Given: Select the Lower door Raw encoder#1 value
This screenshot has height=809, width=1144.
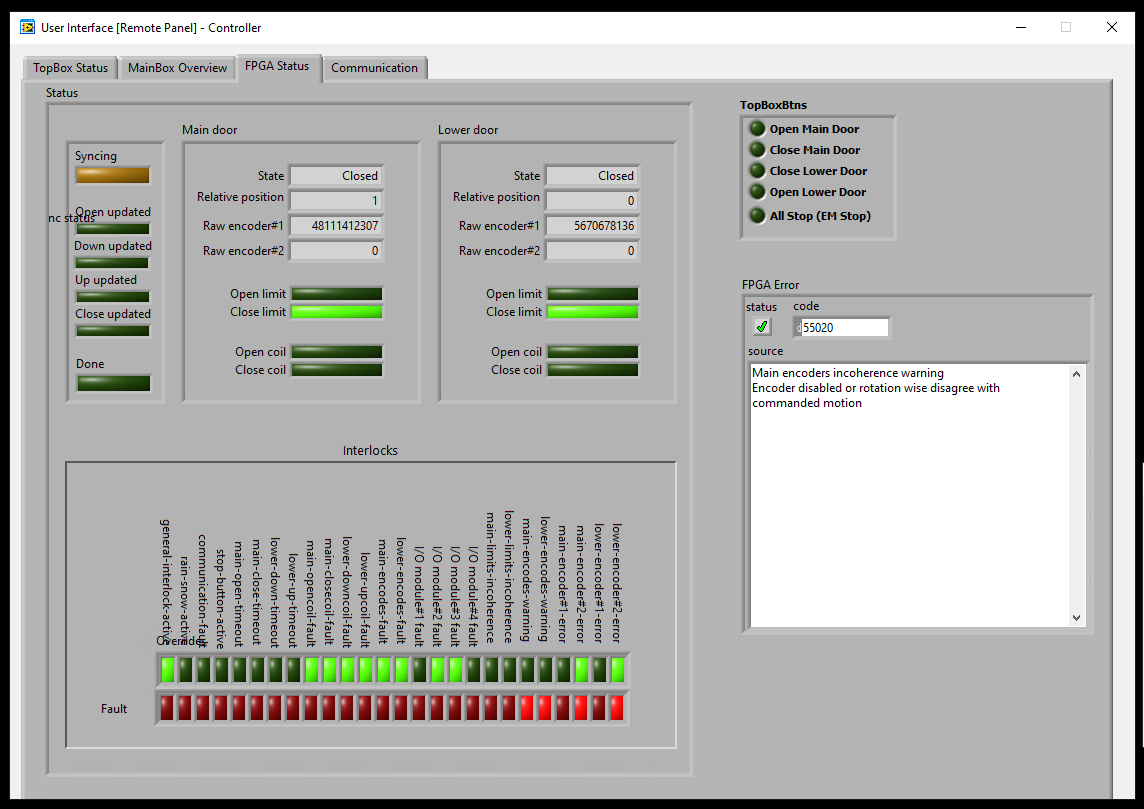Looking at the screenshot, I should click(x=593, y=225).
